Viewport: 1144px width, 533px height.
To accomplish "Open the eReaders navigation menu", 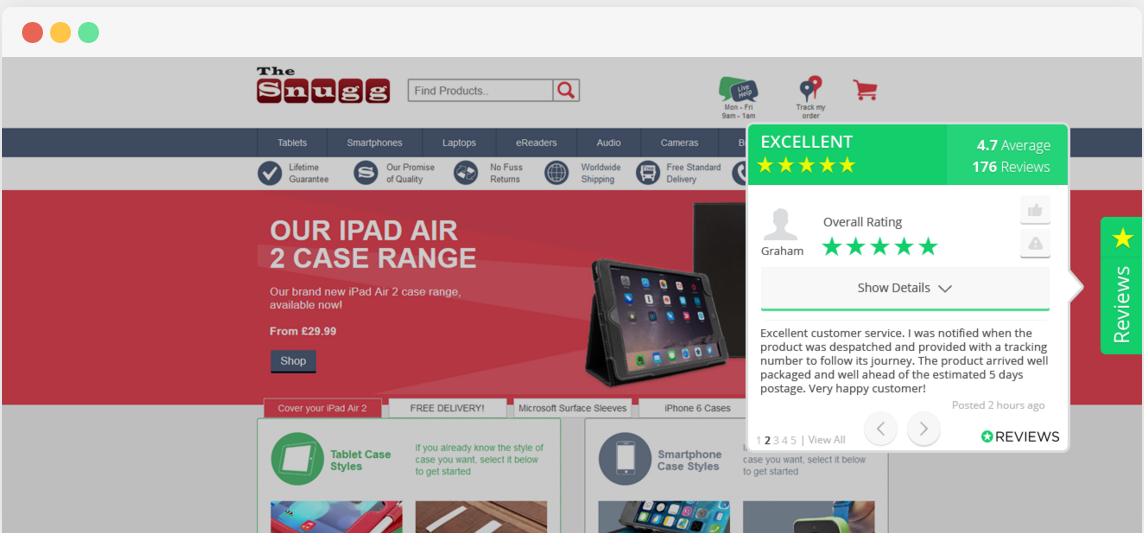I will point(536,143).
